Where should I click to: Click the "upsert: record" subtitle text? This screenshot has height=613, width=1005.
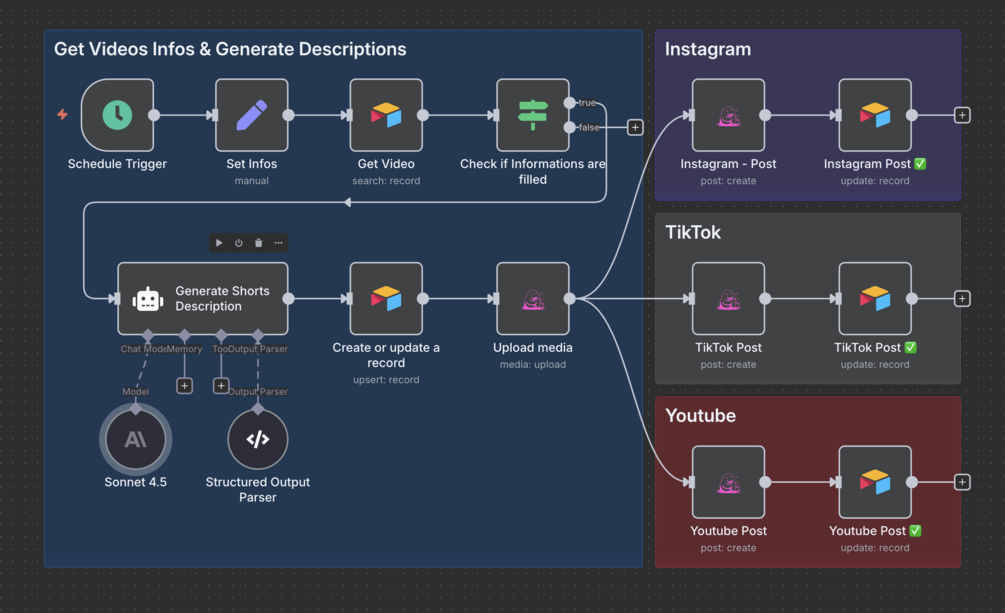pyautogui.click(x=386, y=380)
